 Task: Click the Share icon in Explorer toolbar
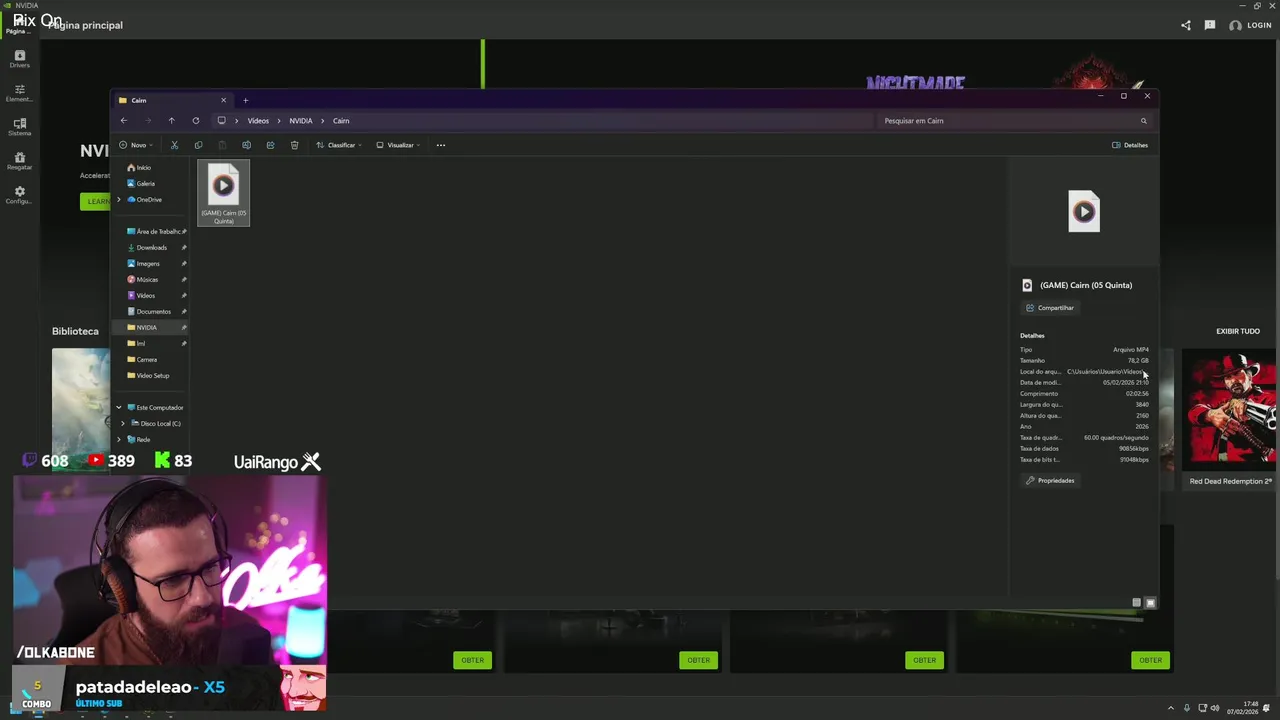[270, 145]
